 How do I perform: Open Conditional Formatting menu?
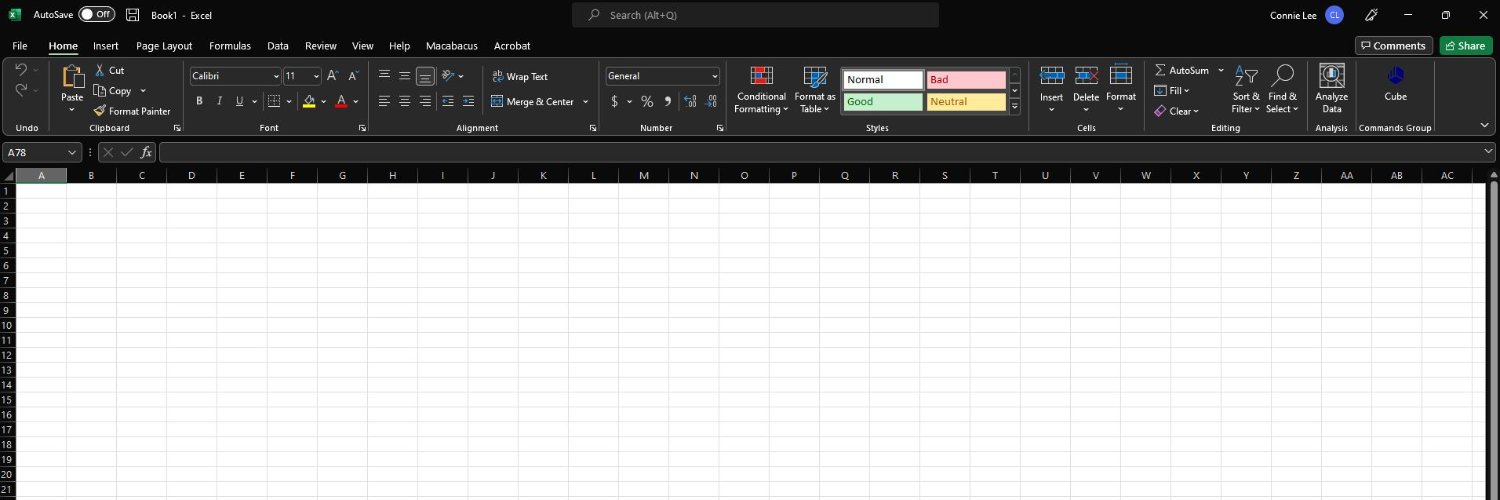click(x=762, y=90)
